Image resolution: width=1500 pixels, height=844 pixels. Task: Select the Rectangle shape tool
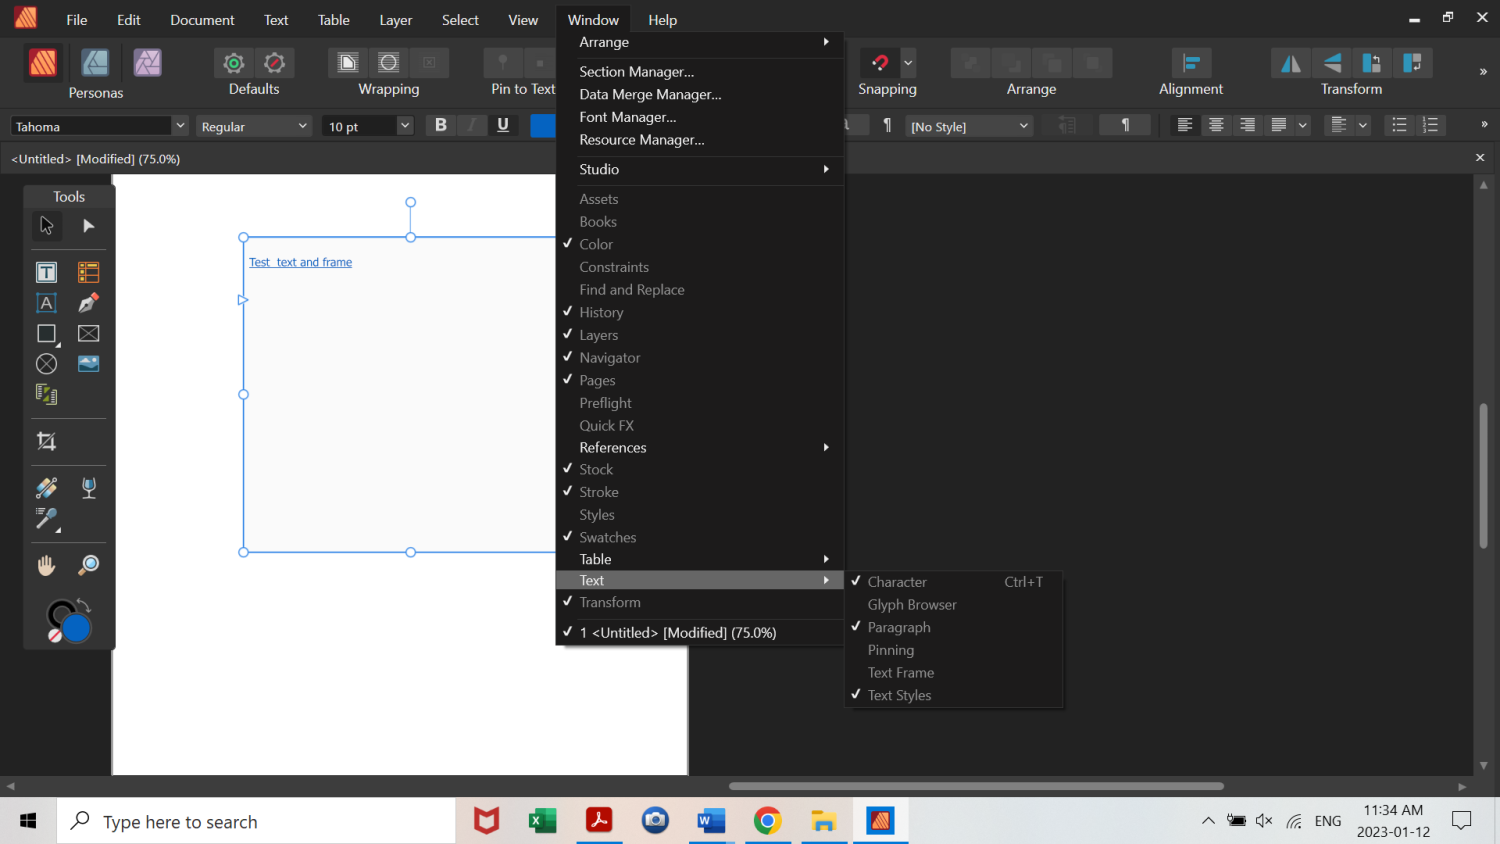pos(46,334)
